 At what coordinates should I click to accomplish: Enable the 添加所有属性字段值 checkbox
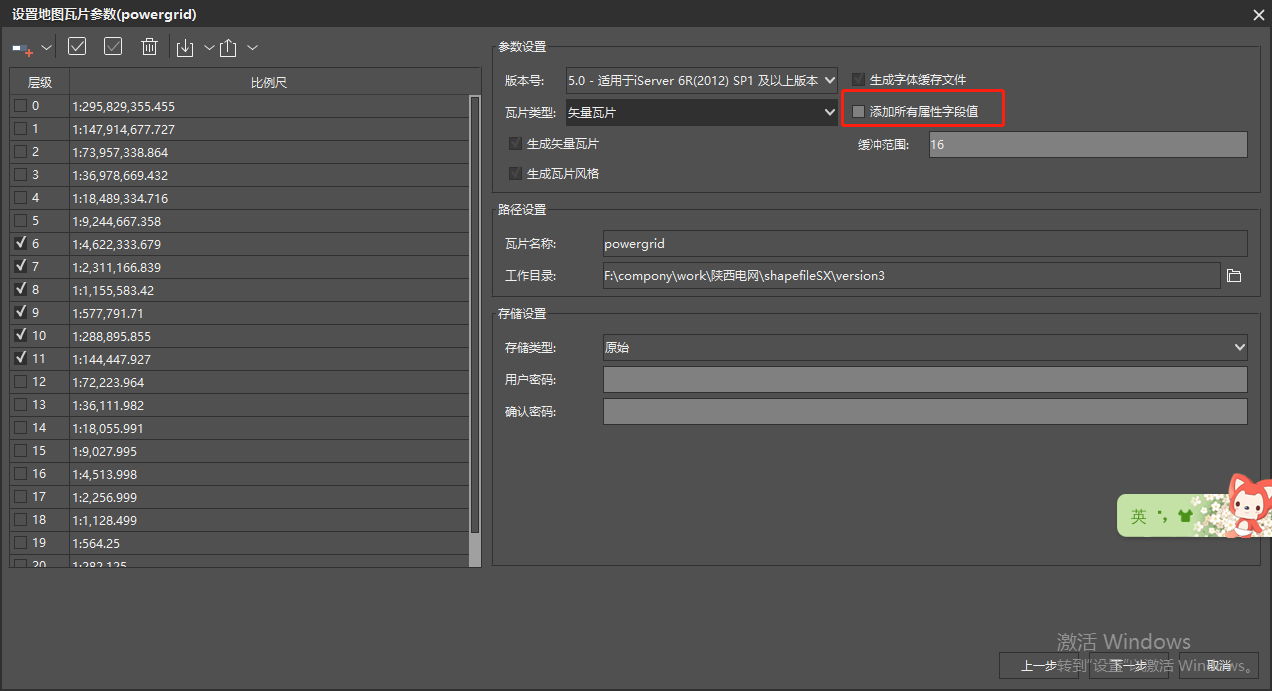coord(858,112)
